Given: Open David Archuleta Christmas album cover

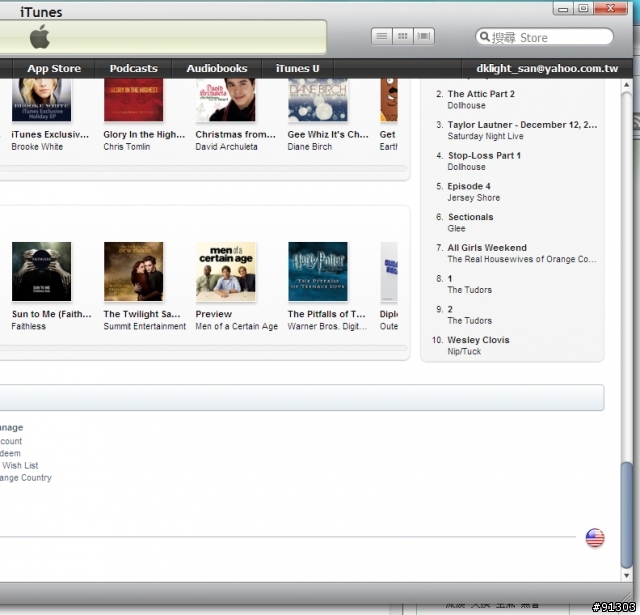Looking at the screenshot, I should [226, 100].
